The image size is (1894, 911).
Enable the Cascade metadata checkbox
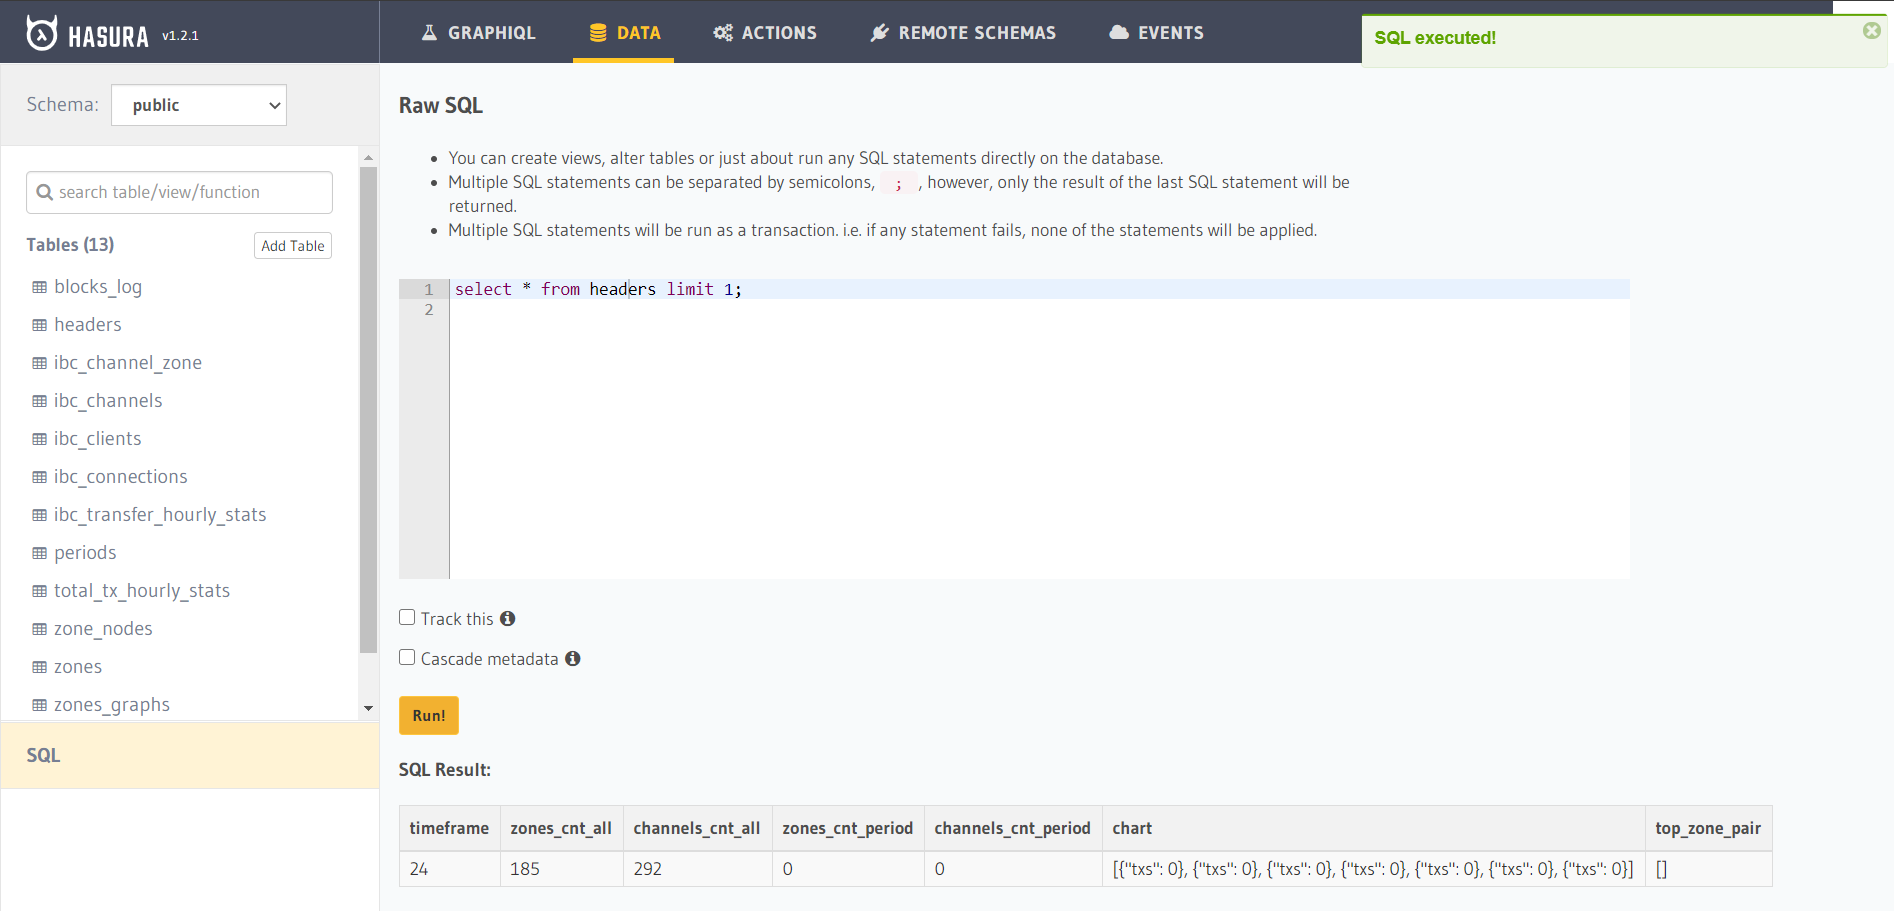(406, 656)
